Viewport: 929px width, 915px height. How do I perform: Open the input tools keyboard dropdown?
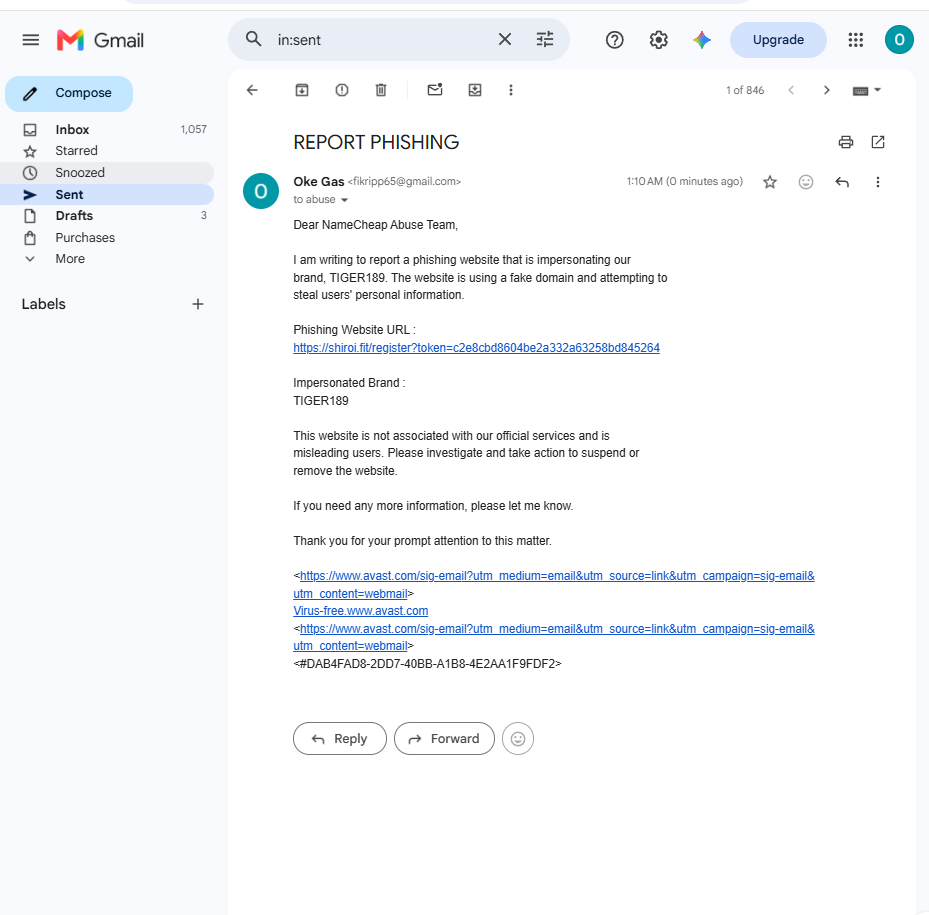coord(867,91)
